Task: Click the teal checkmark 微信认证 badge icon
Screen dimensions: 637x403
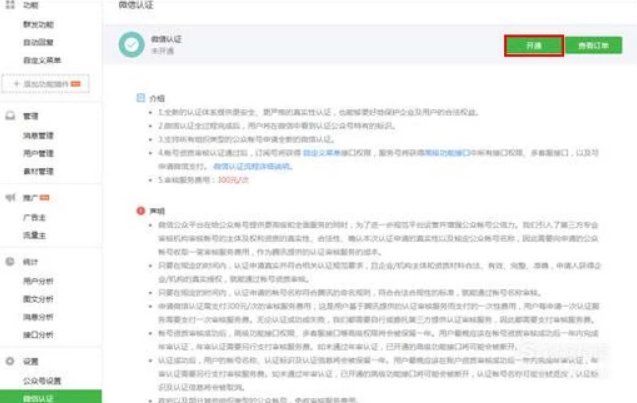Action: (132, 45)
